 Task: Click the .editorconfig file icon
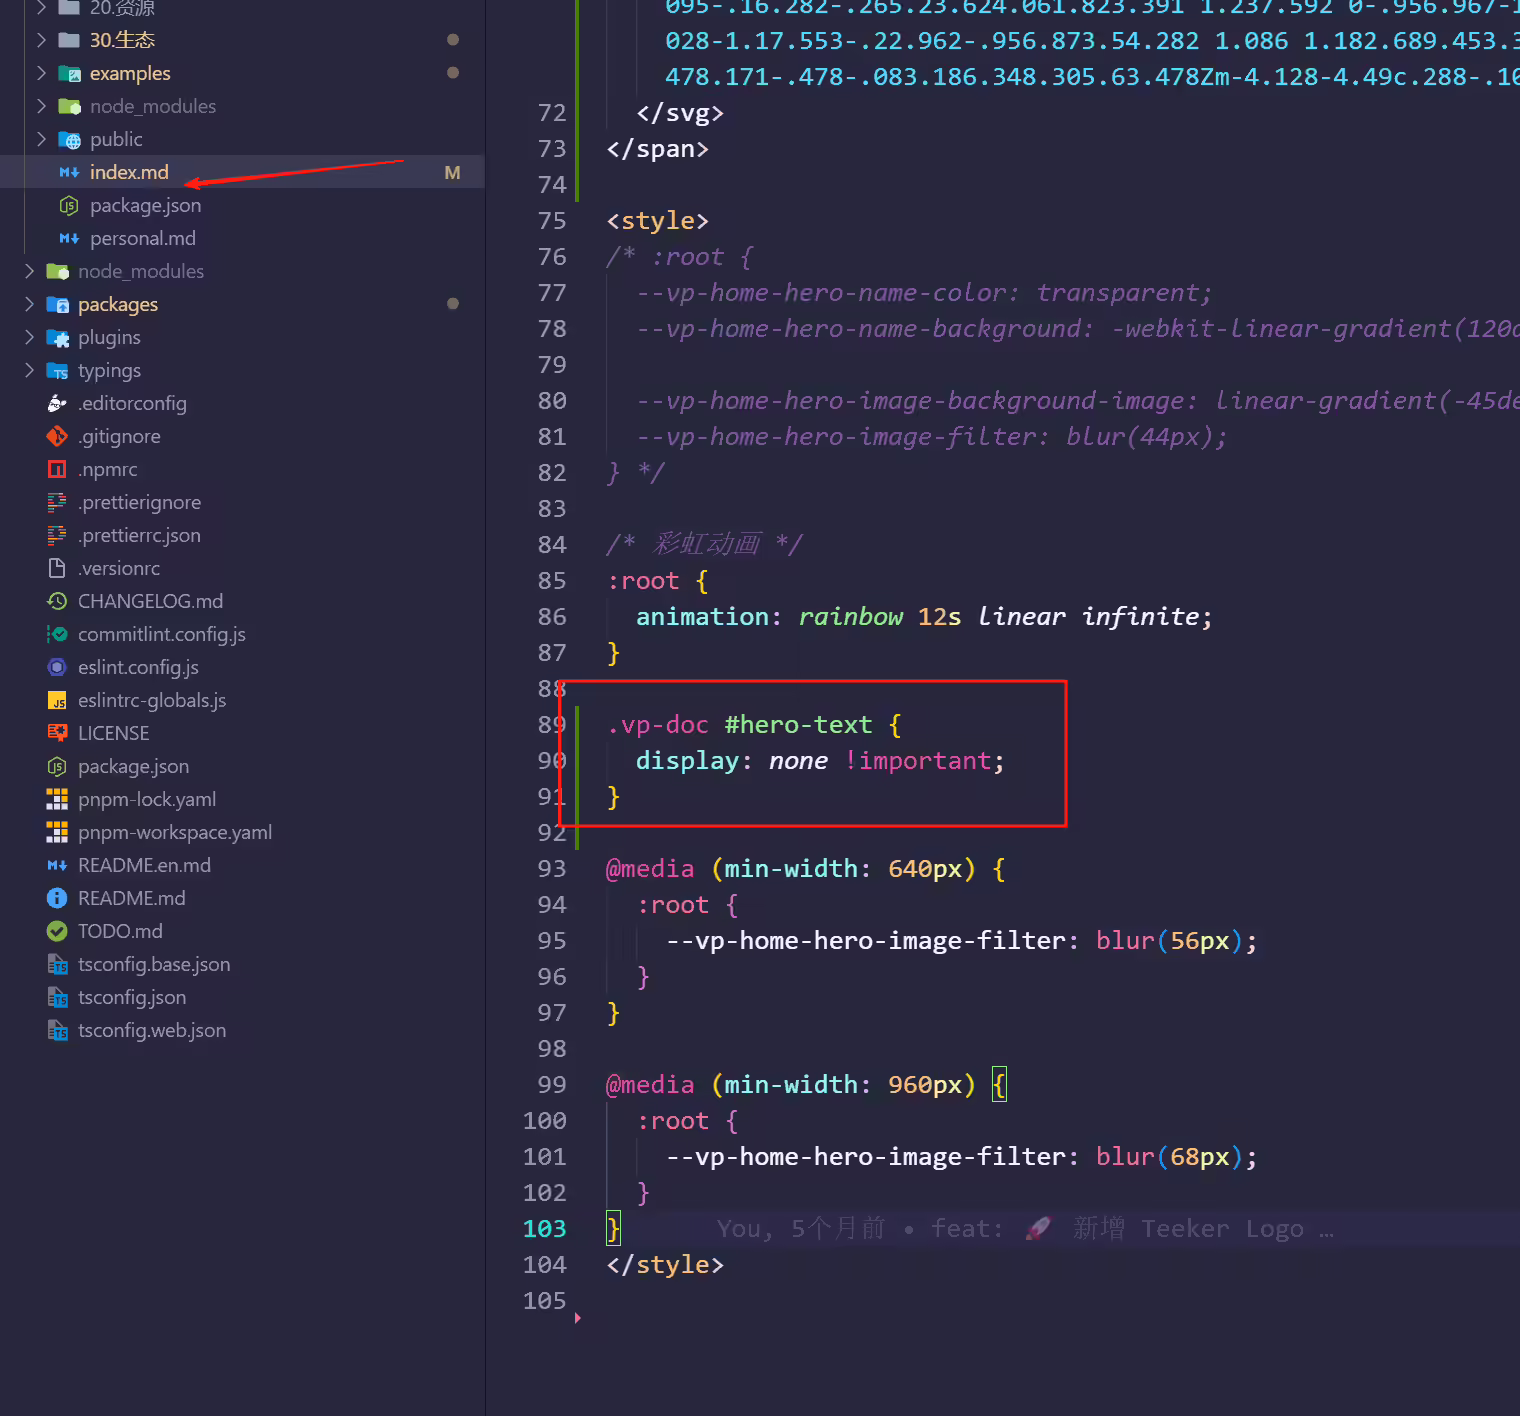pyautogui.click(x=57, y=403)
